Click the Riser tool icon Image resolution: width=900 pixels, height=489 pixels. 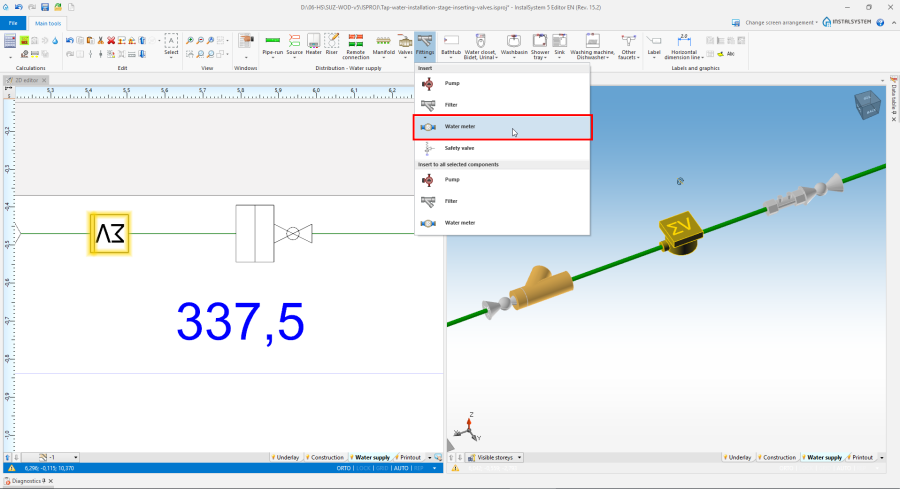330,43
